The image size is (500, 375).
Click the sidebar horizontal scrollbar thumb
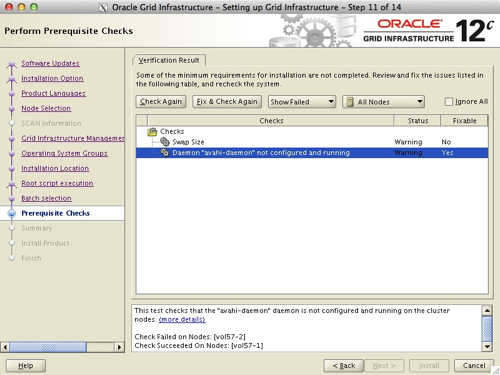(x=48, y=347)
